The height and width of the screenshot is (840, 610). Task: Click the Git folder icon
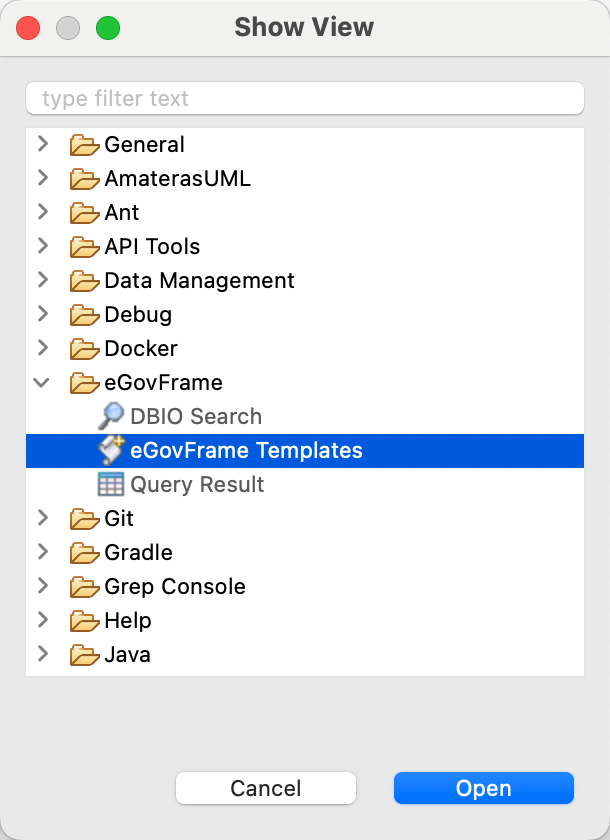point(83,519)
